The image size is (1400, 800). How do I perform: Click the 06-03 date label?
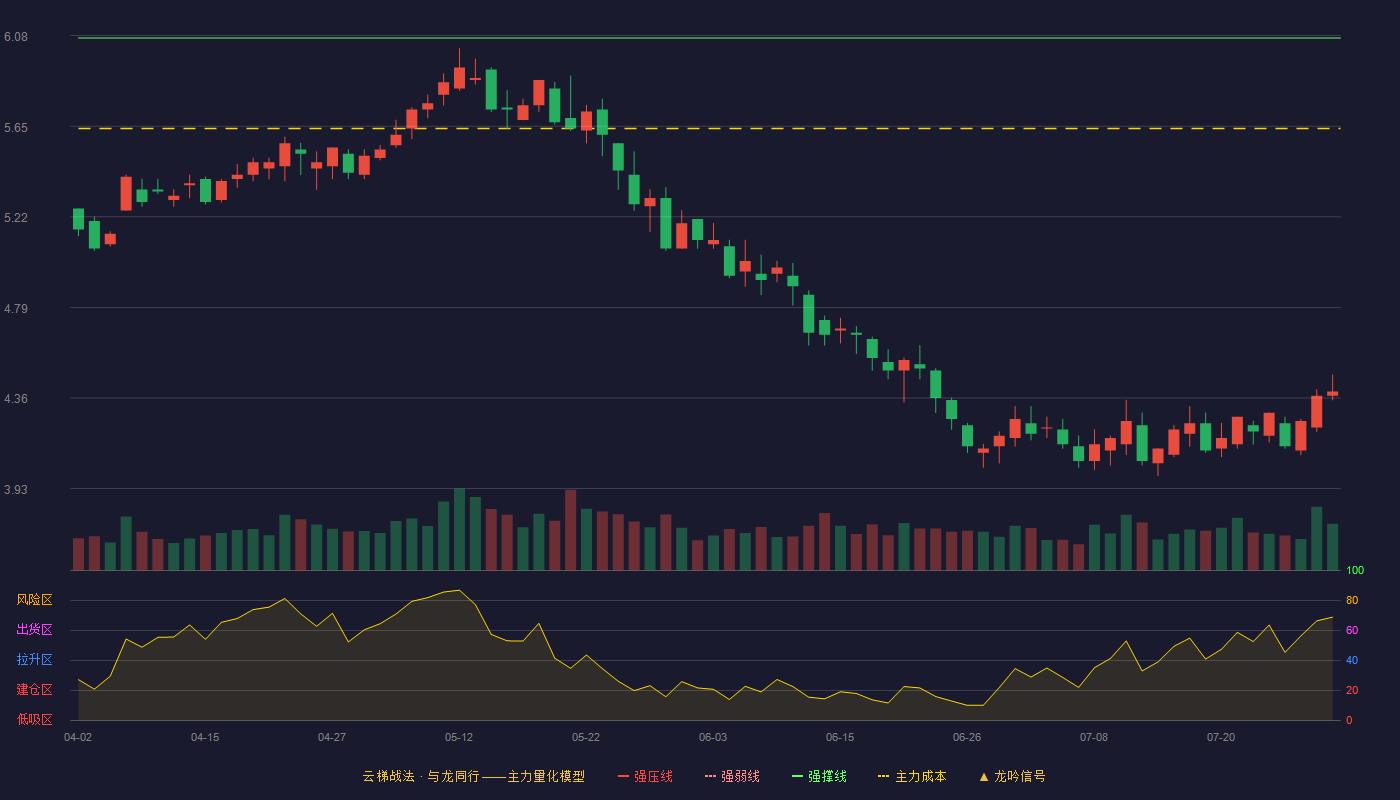pos(713,737)
